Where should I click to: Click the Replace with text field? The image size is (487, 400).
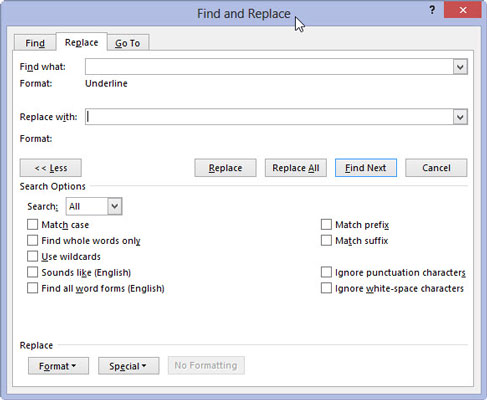[269, 117]
